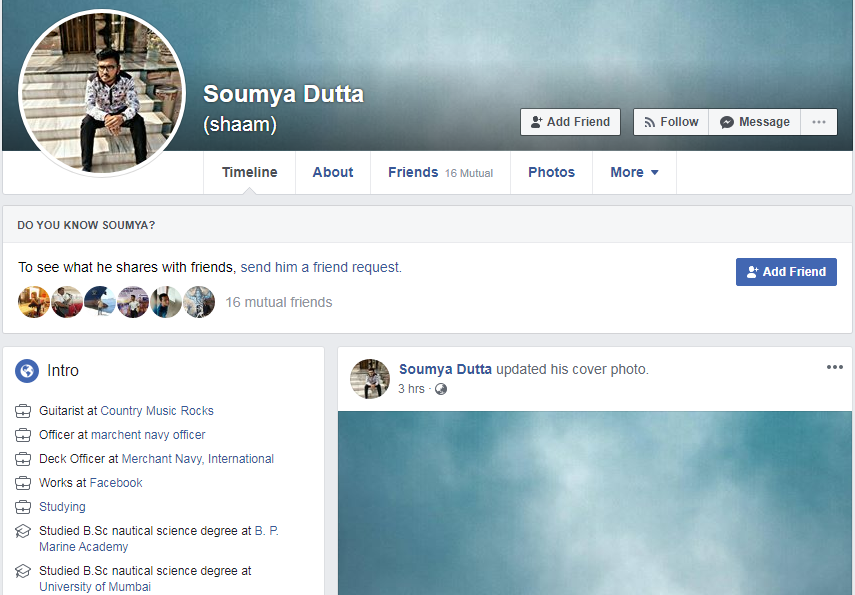Open 'Merchant Navy, International' link
855x595 pixels.
point(198,459)
